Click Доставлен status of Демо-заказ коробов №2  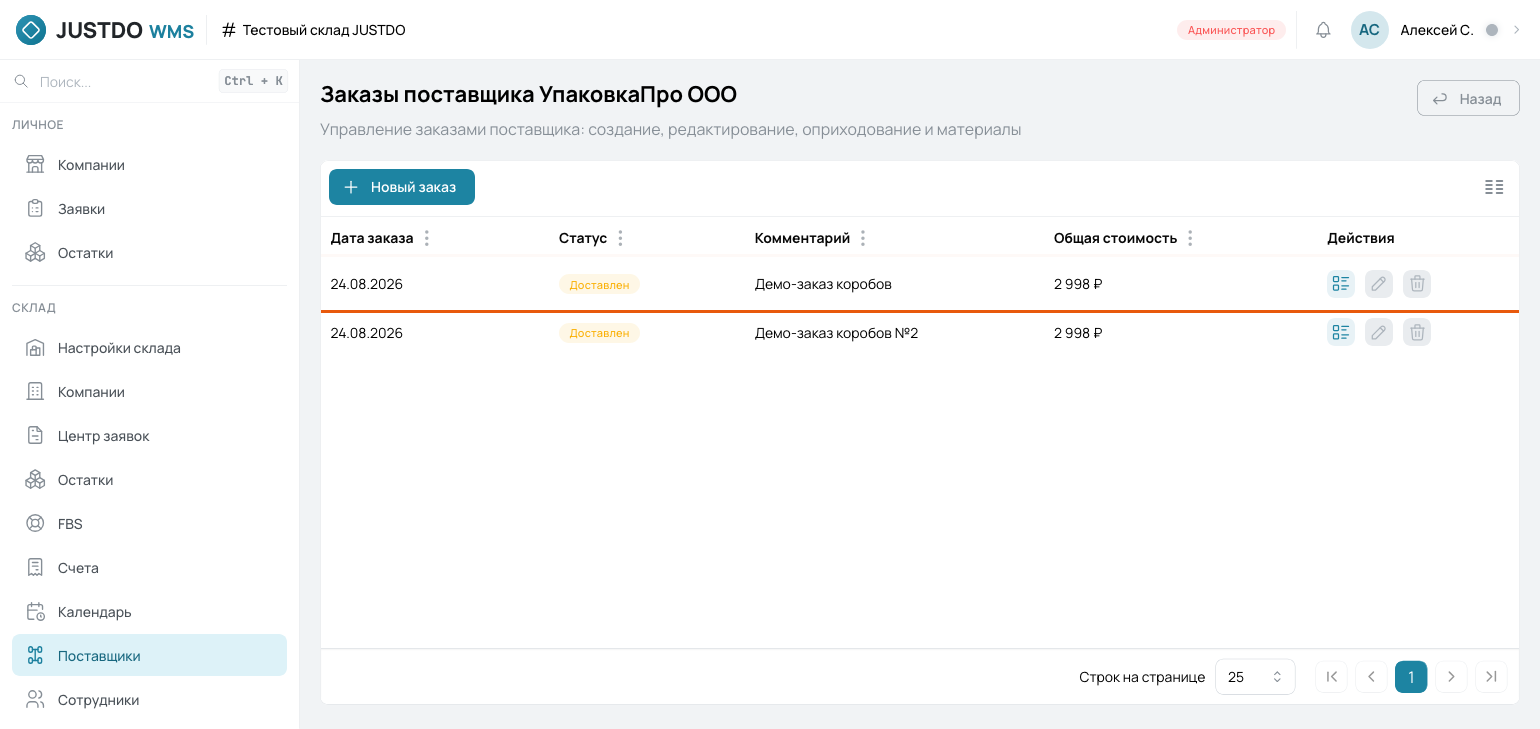(x=599, y=333)
